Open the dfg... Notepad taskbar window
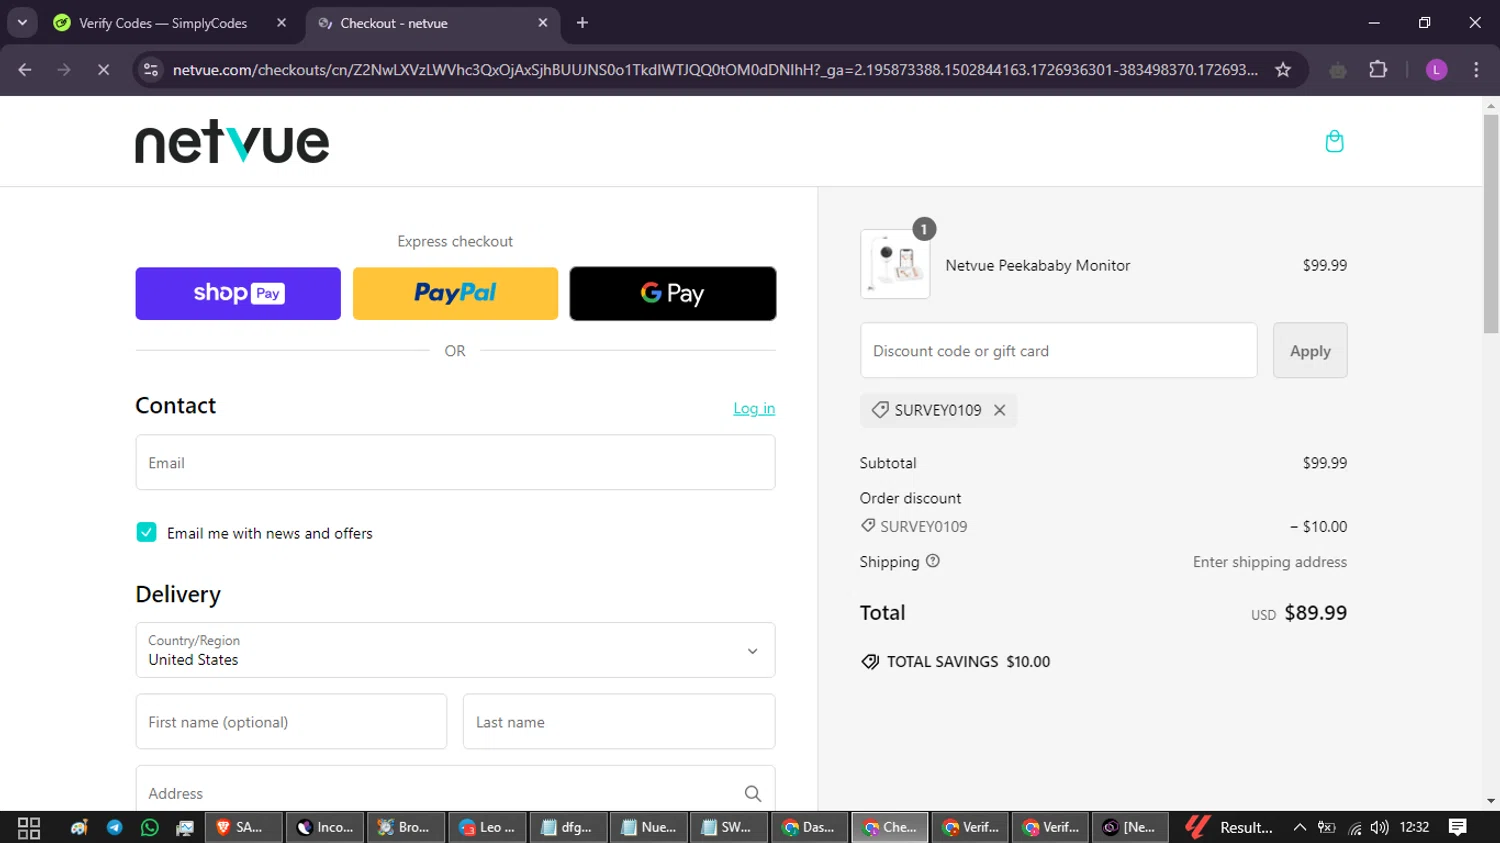Screen dimensions: 1500x843 pyautogui.click(x=567, y=827)
